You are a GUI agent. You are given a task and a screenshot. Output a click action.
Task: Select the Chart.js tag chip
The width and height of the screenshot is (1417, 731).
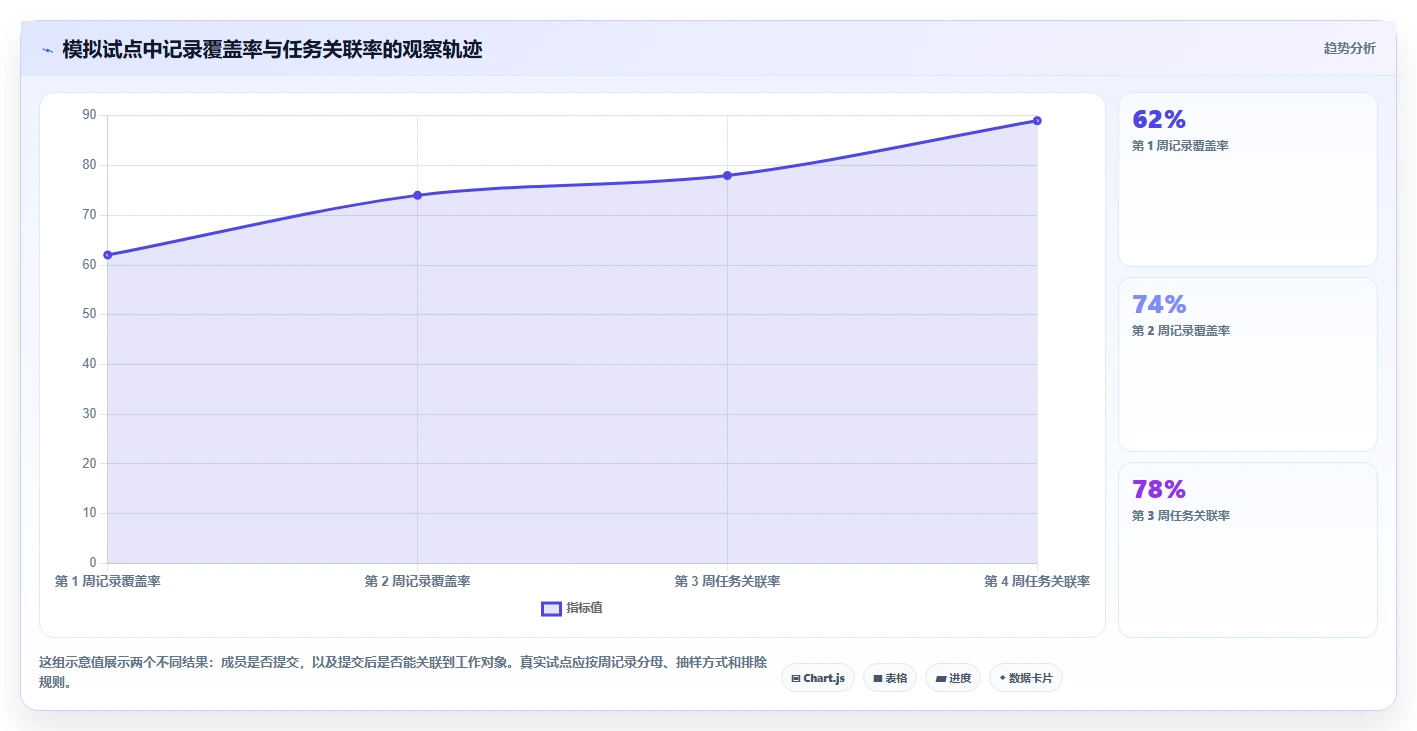click(x=817, y=678)
